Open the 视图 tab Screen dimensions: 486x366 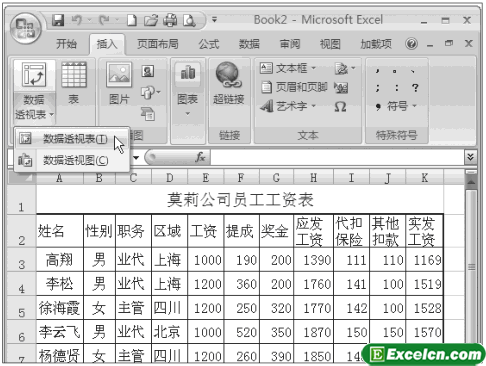[330, 44]
